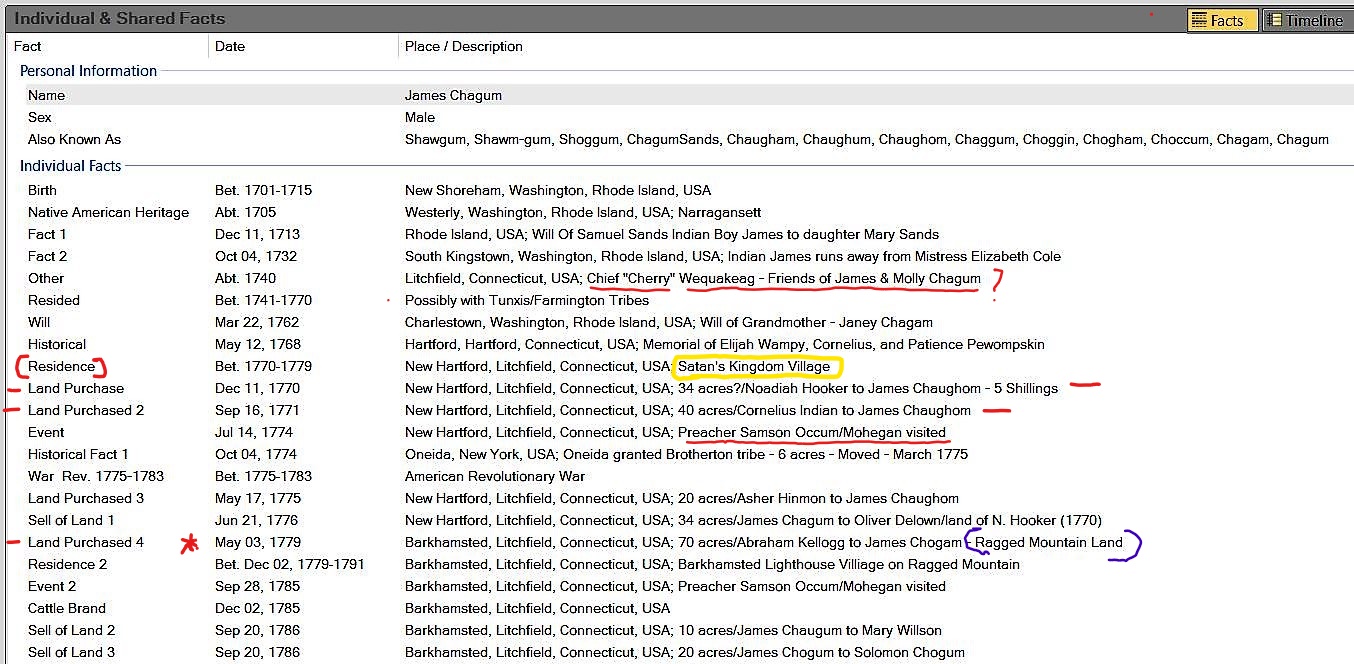Select the Birth fact in New Shoreham

click(x=43, y=190)
